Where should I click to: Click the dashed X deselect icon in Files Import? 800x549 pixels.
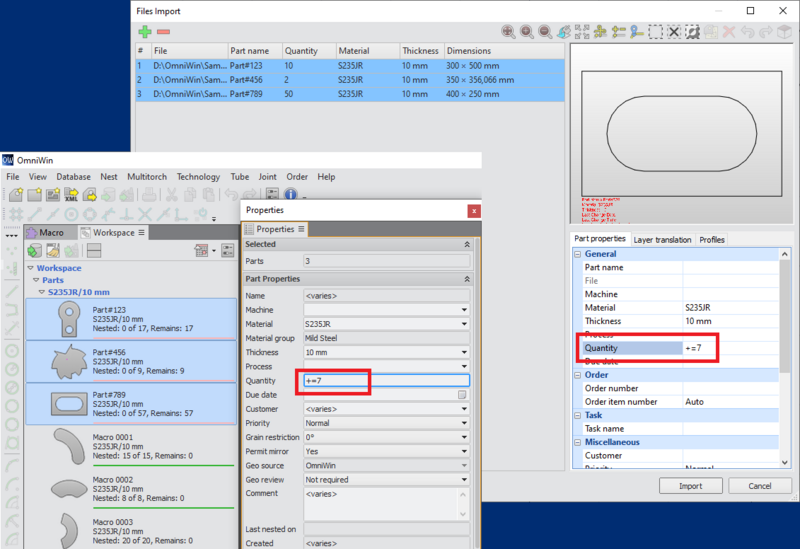(673, 32)
